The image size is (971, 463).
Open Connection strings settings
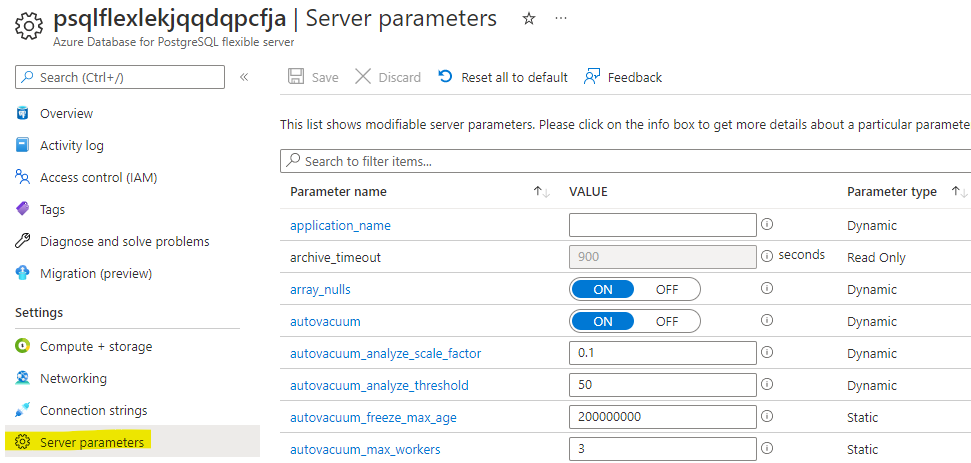pyautogui.click(x=94, y=410)
